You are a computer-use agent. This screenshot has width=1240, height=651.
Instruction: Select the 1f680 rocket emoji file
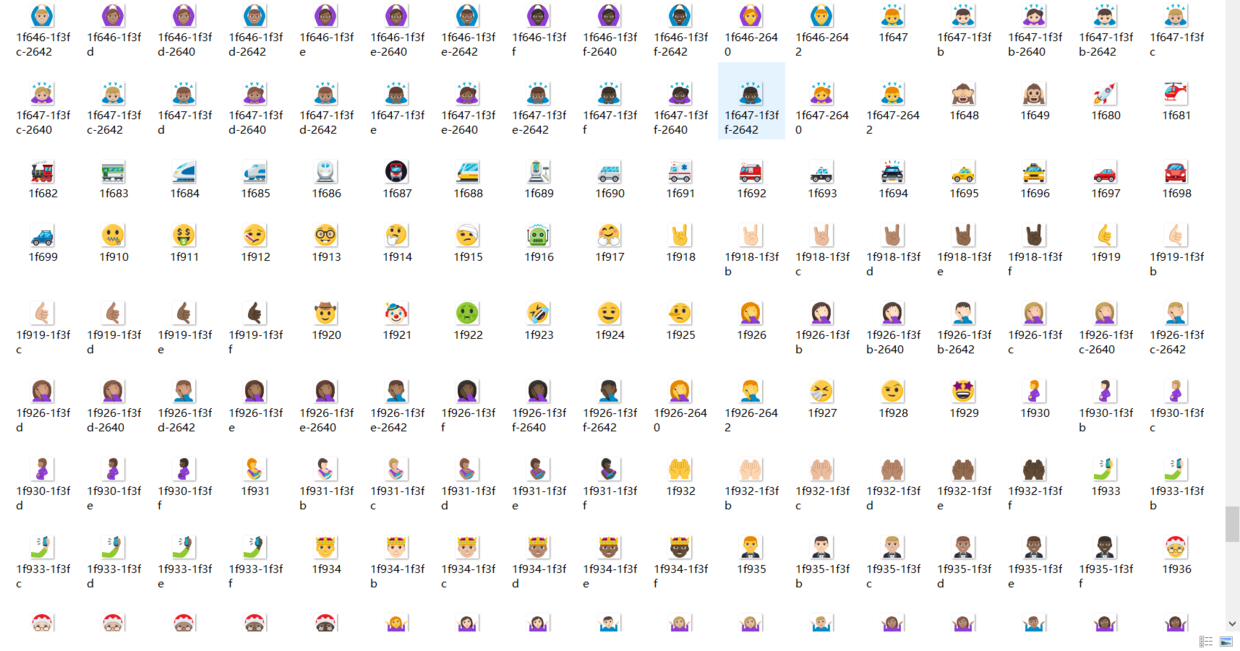[1105, 102]
